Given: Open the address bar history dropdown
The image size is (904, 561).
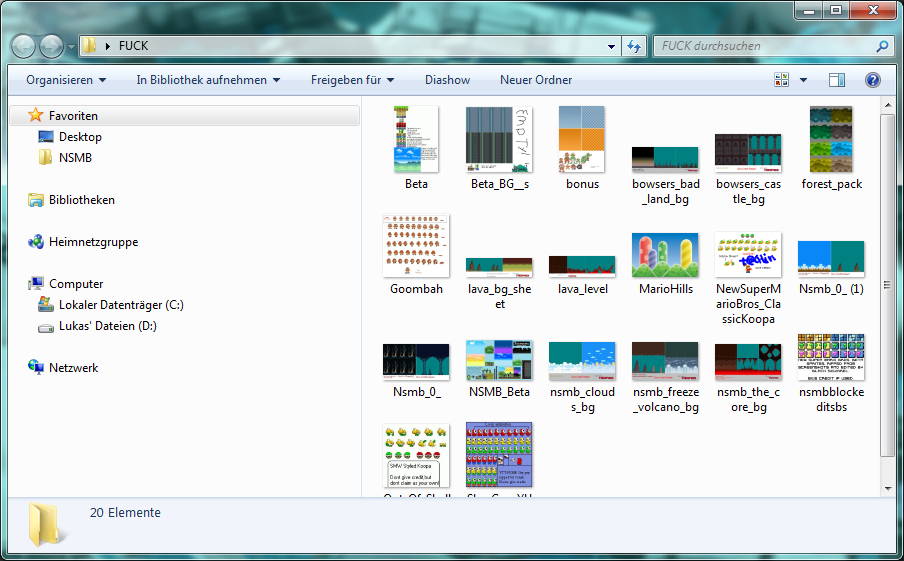Looking at the screenshot, I should pos(612,46).
